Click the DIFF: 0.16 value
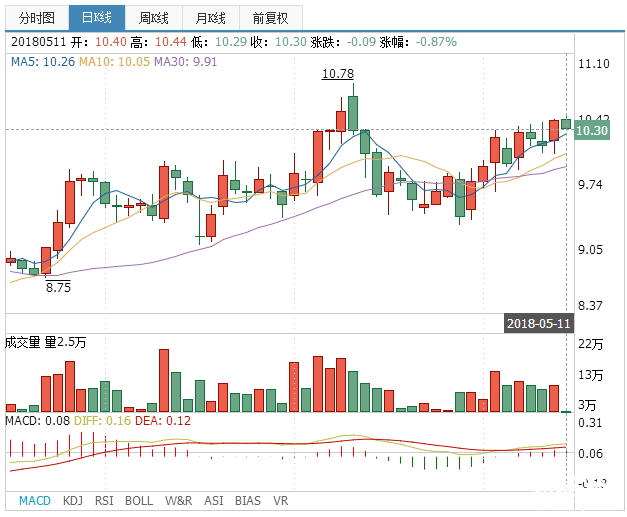Screen dimensions: 627x517 point(102,421)
